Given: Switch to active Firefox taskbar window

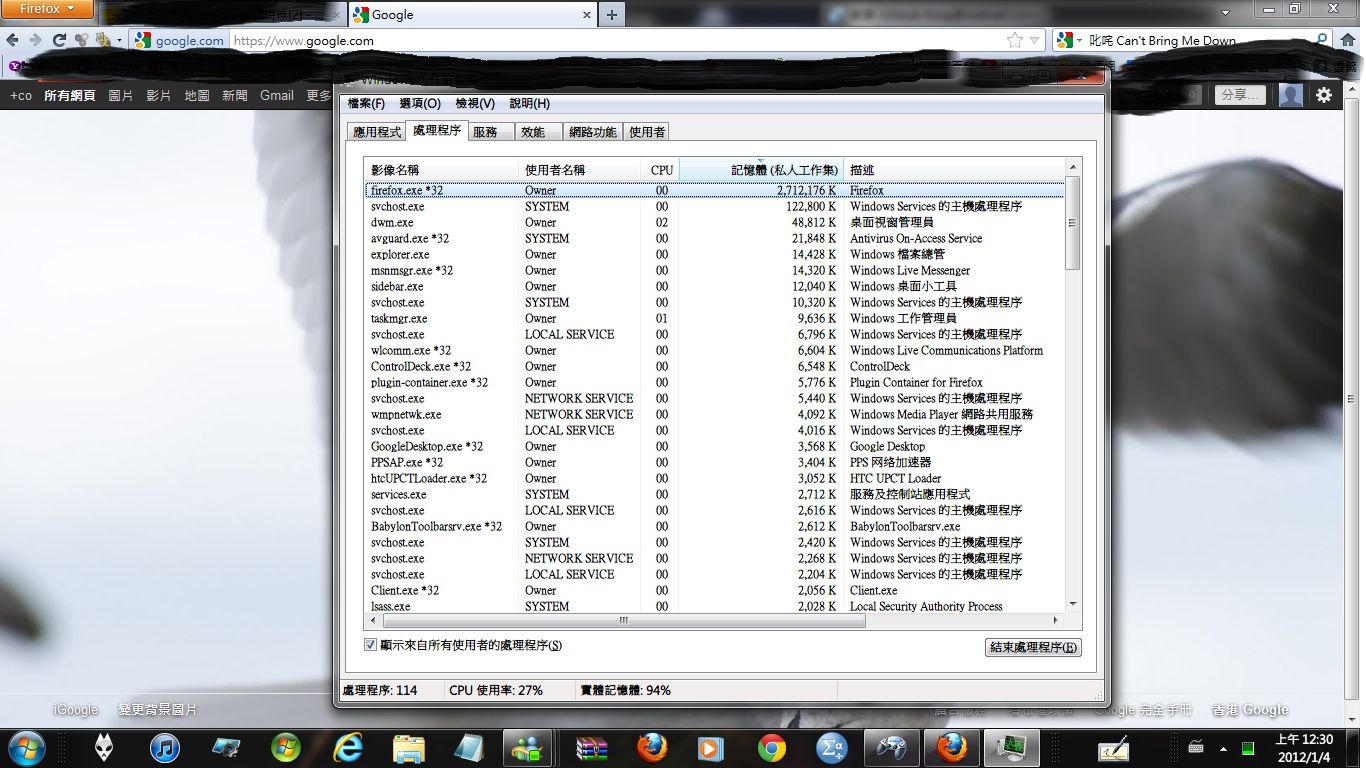Looking at the screenshot, I should [x=951, y=747].
